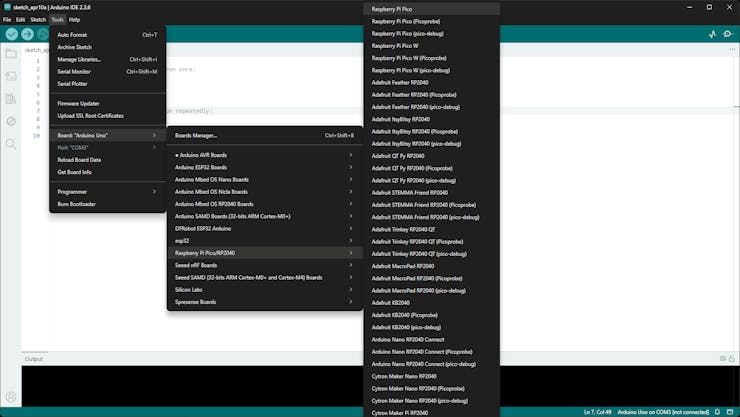Open Serial Monitor from Tools menu
The image size is (740, 417).
108,72
